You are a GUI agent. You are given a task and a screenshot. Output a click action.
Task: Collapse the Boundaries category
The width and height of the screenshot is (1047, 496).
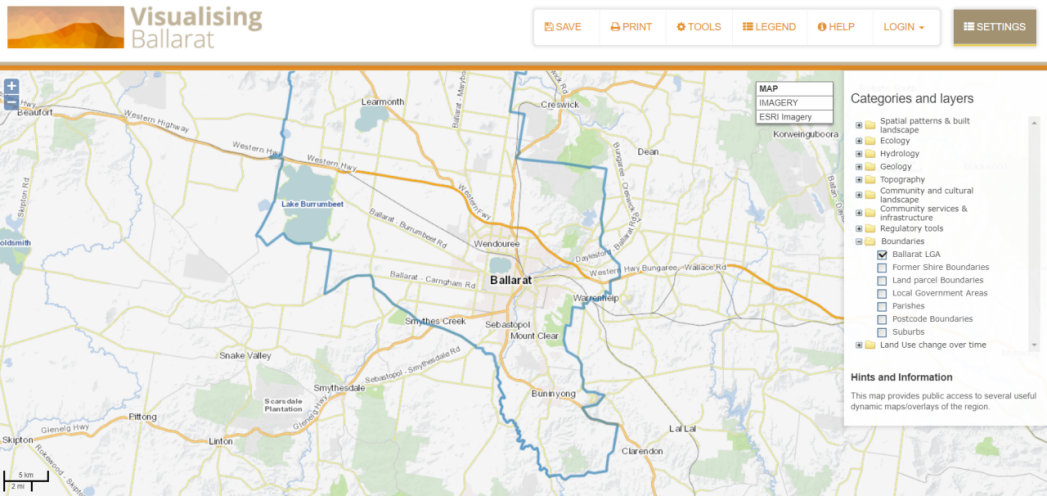tap(859, 241)
